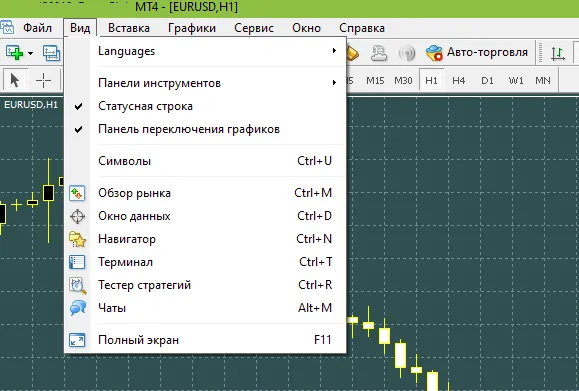
Task: Click the Обзор рынка menu icon
Action: pos(77,193)
